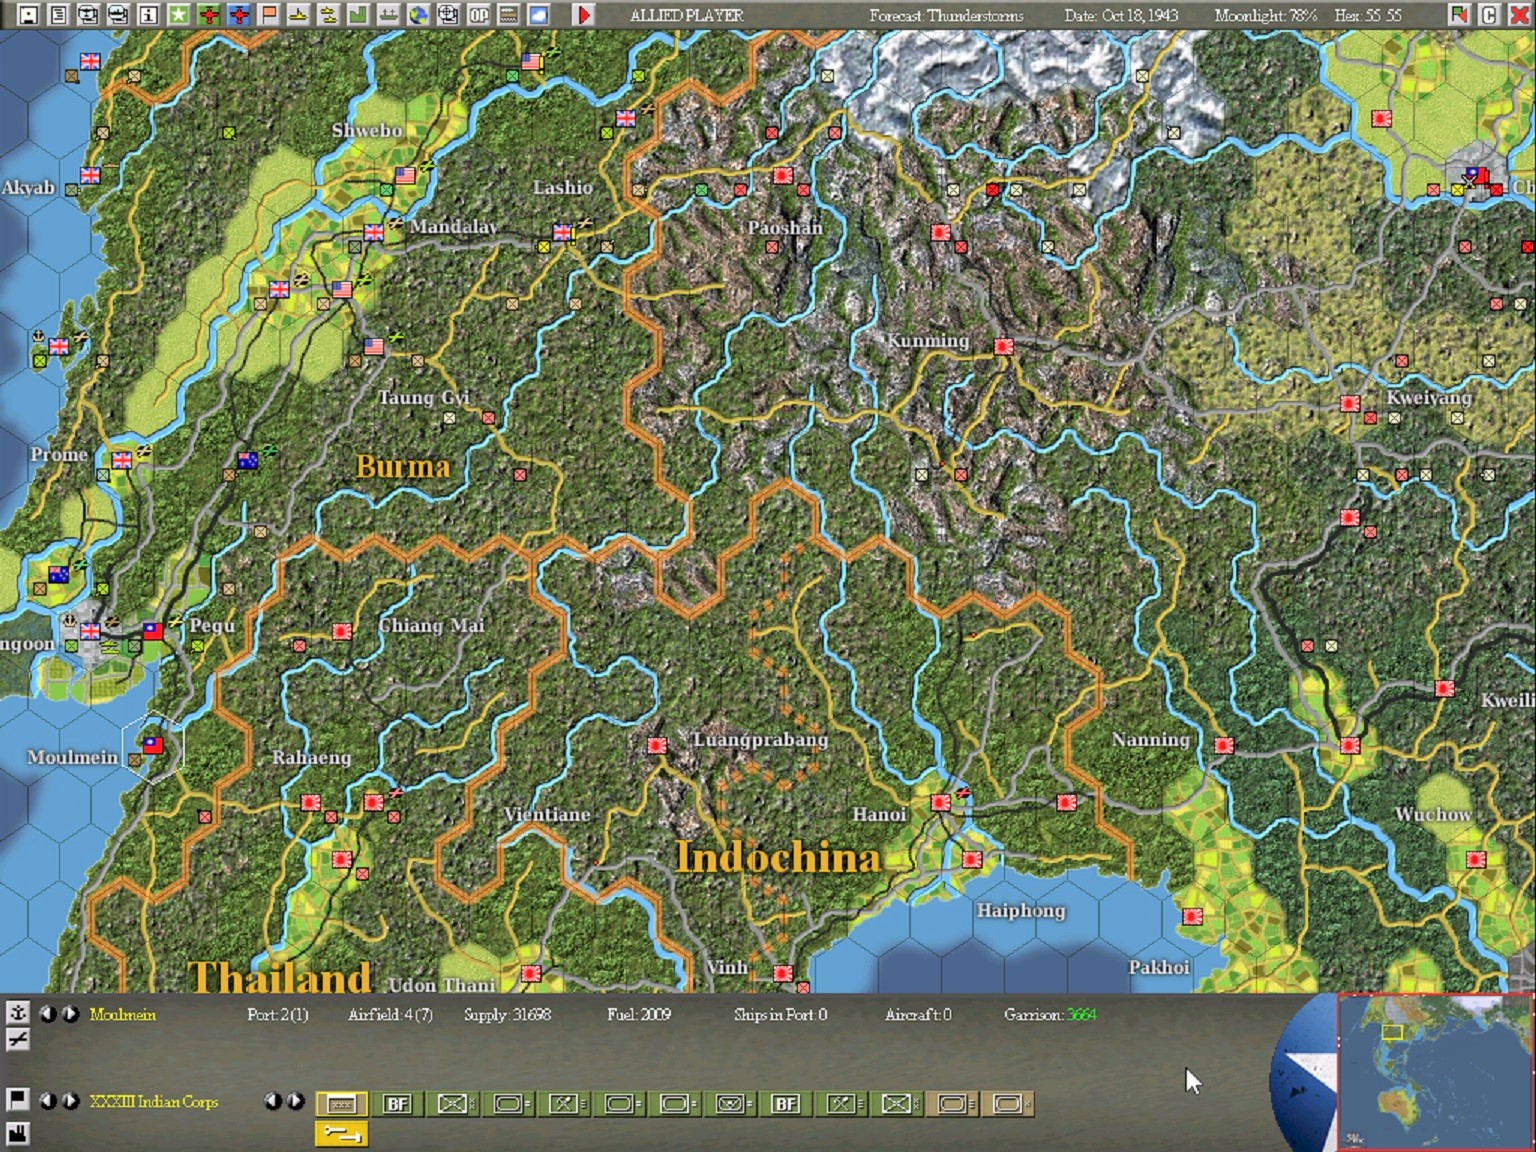Click the icon left of 'C' at top-right
Image resolution: width=1536 pixels, height=1152 pixels.
click(x=1459, y=14)
